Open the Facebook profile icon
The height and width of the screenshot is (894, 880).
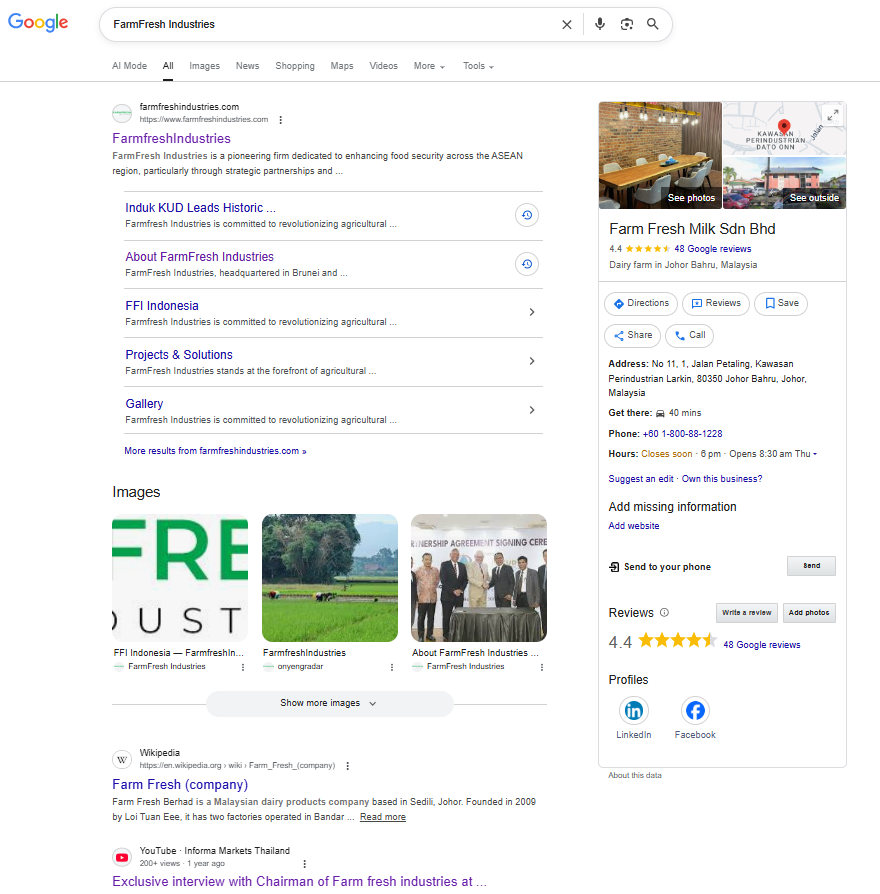[x=695, y=710]
